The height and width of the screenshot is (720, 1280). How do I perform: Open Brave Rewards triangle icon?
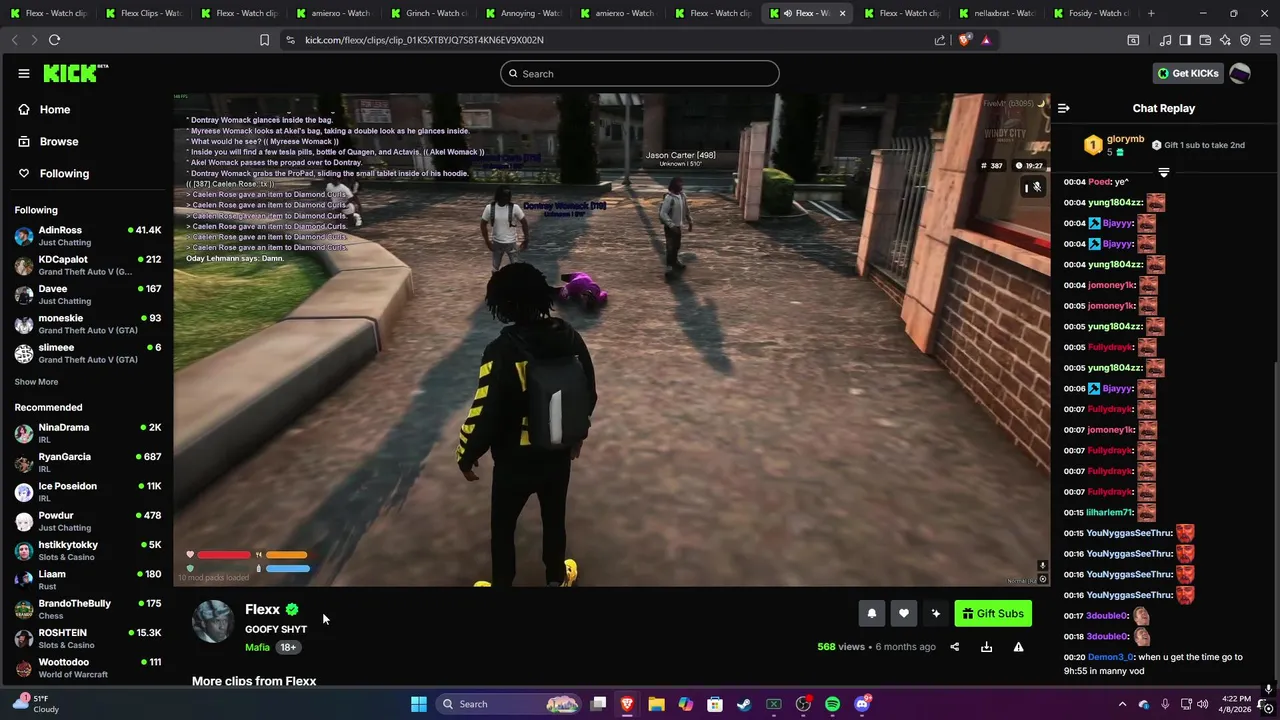986,40
